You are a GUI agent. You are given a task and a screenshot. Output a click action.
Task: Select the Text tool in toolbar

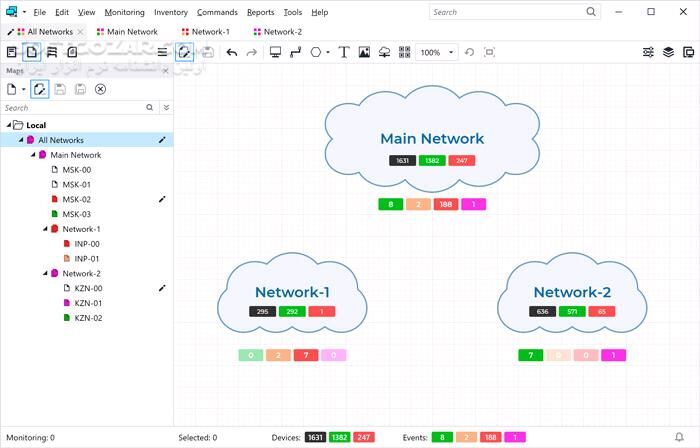pyautogui.click(x=344, y=52)
